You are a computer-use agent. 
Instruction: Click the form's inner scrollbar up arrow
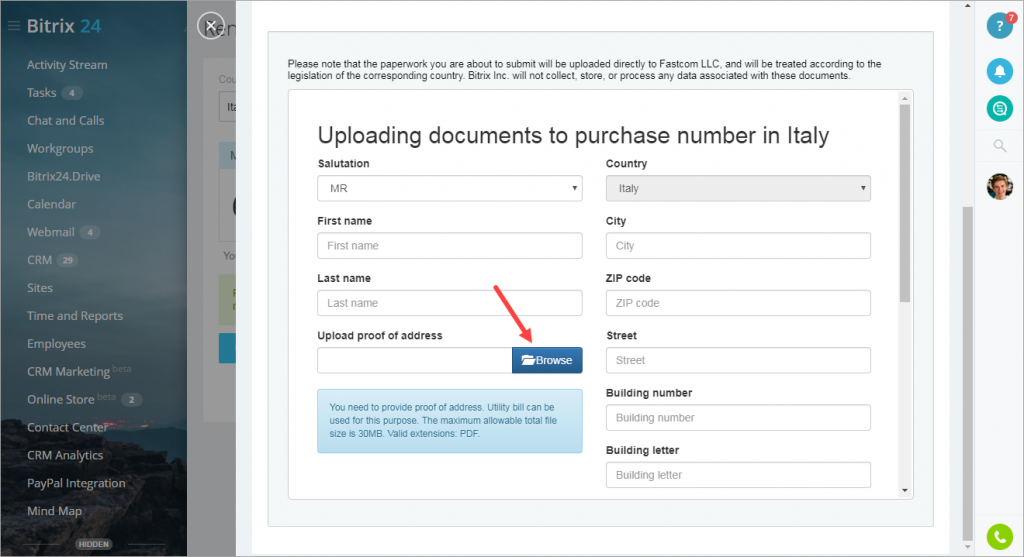click(904, 99)
